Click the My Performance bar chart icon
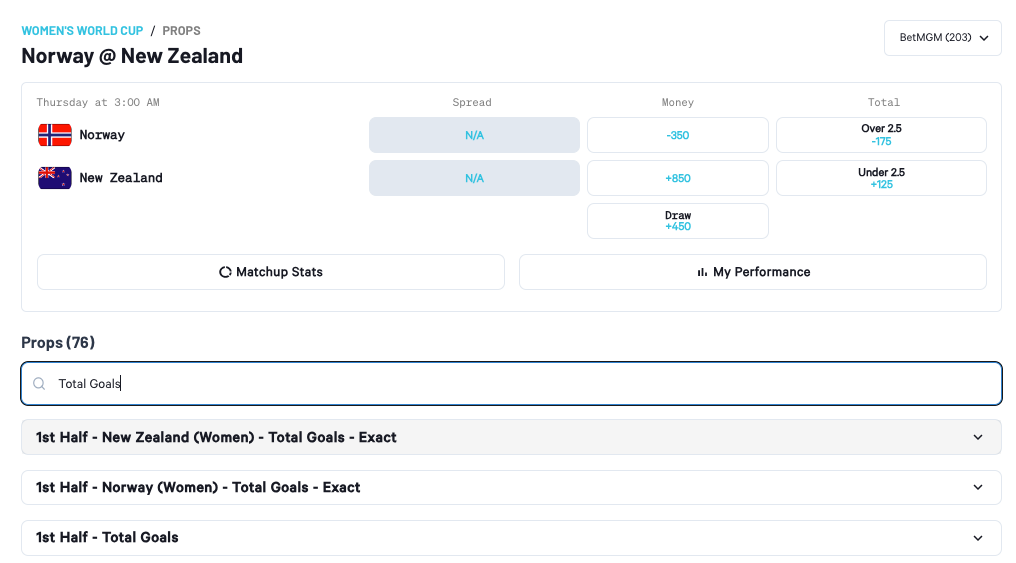 click(702, 272)
